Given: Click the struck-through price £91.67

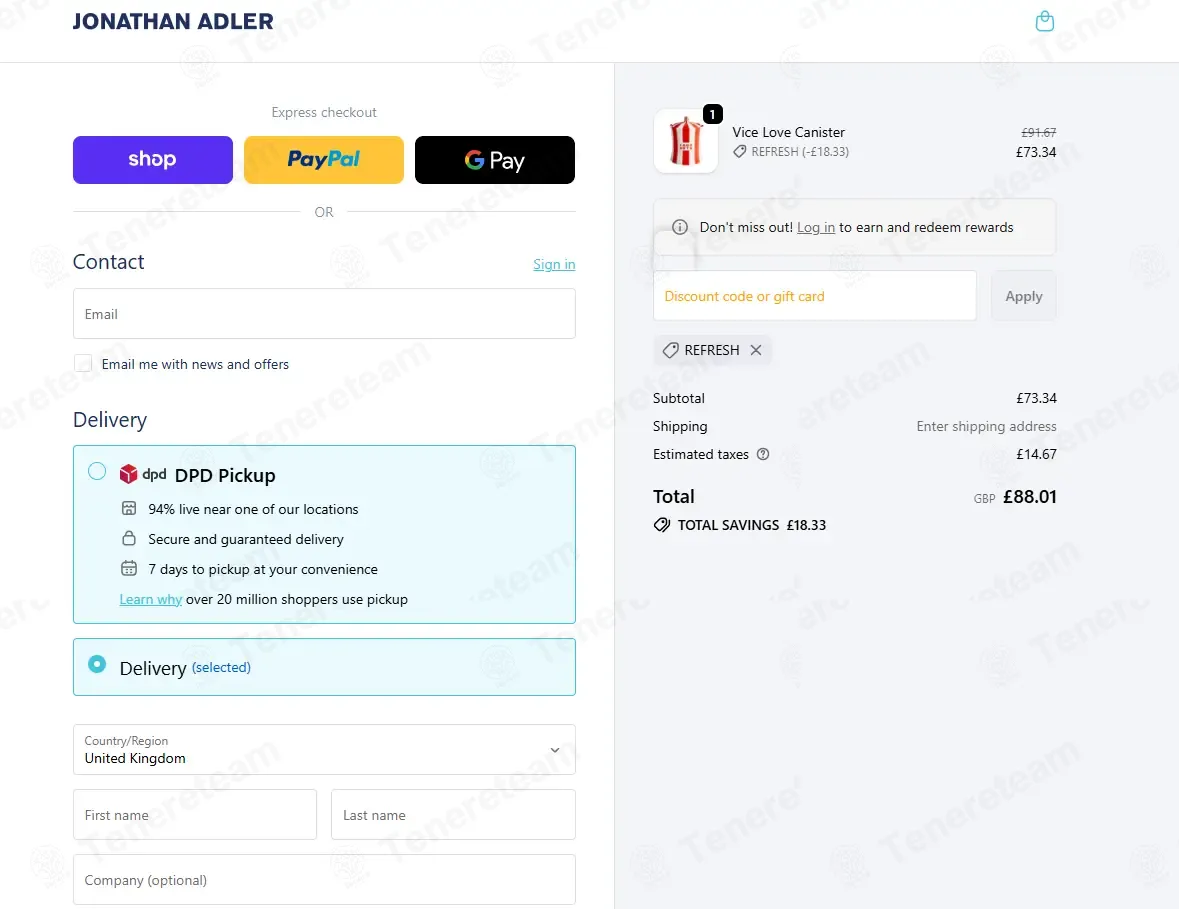Looking at the screenshot, I should click(1038, 132).
